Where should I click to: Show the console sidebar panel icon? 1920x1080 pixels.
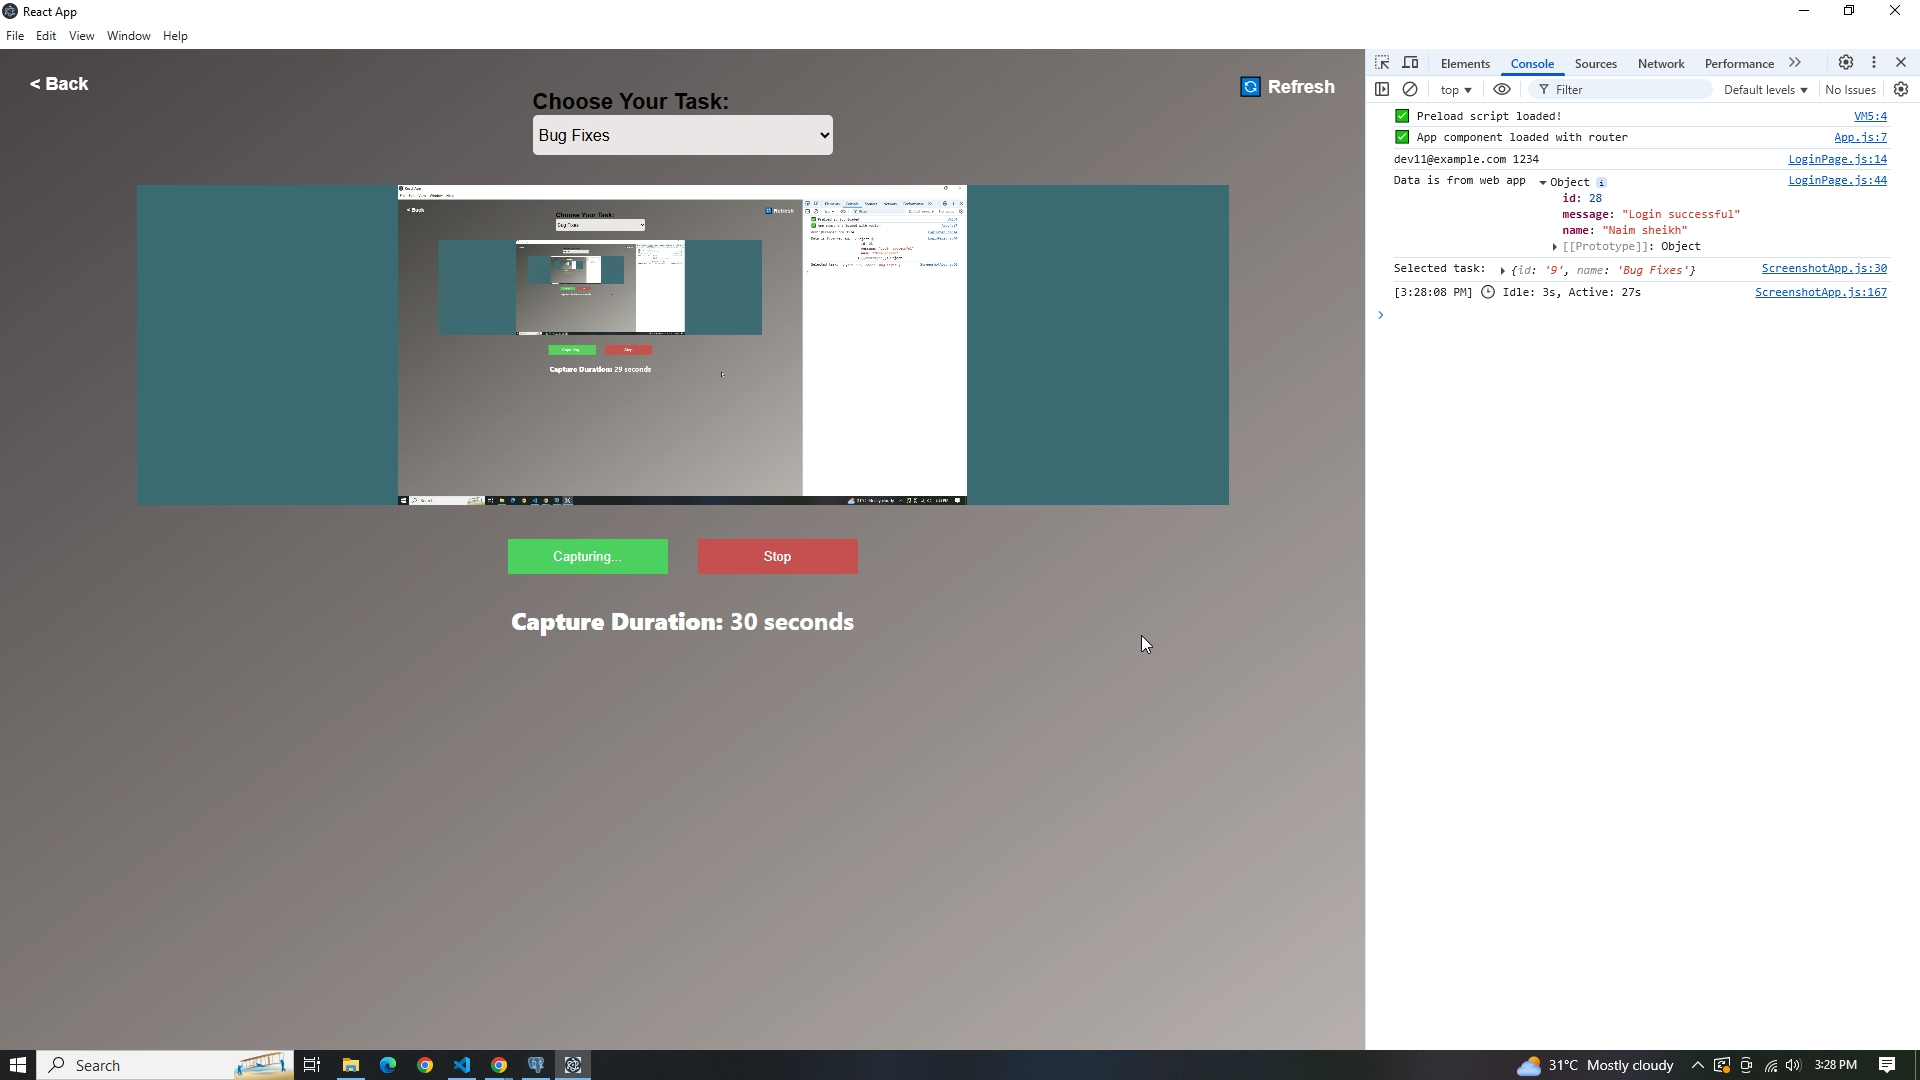[1382, 90]
